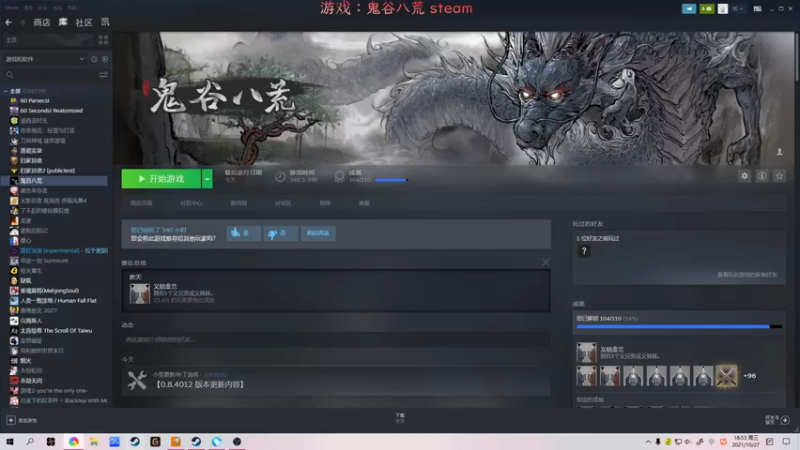Click the thumbs-down 否 button
This screenshot has width=800, height=450.
click(281, 233)
